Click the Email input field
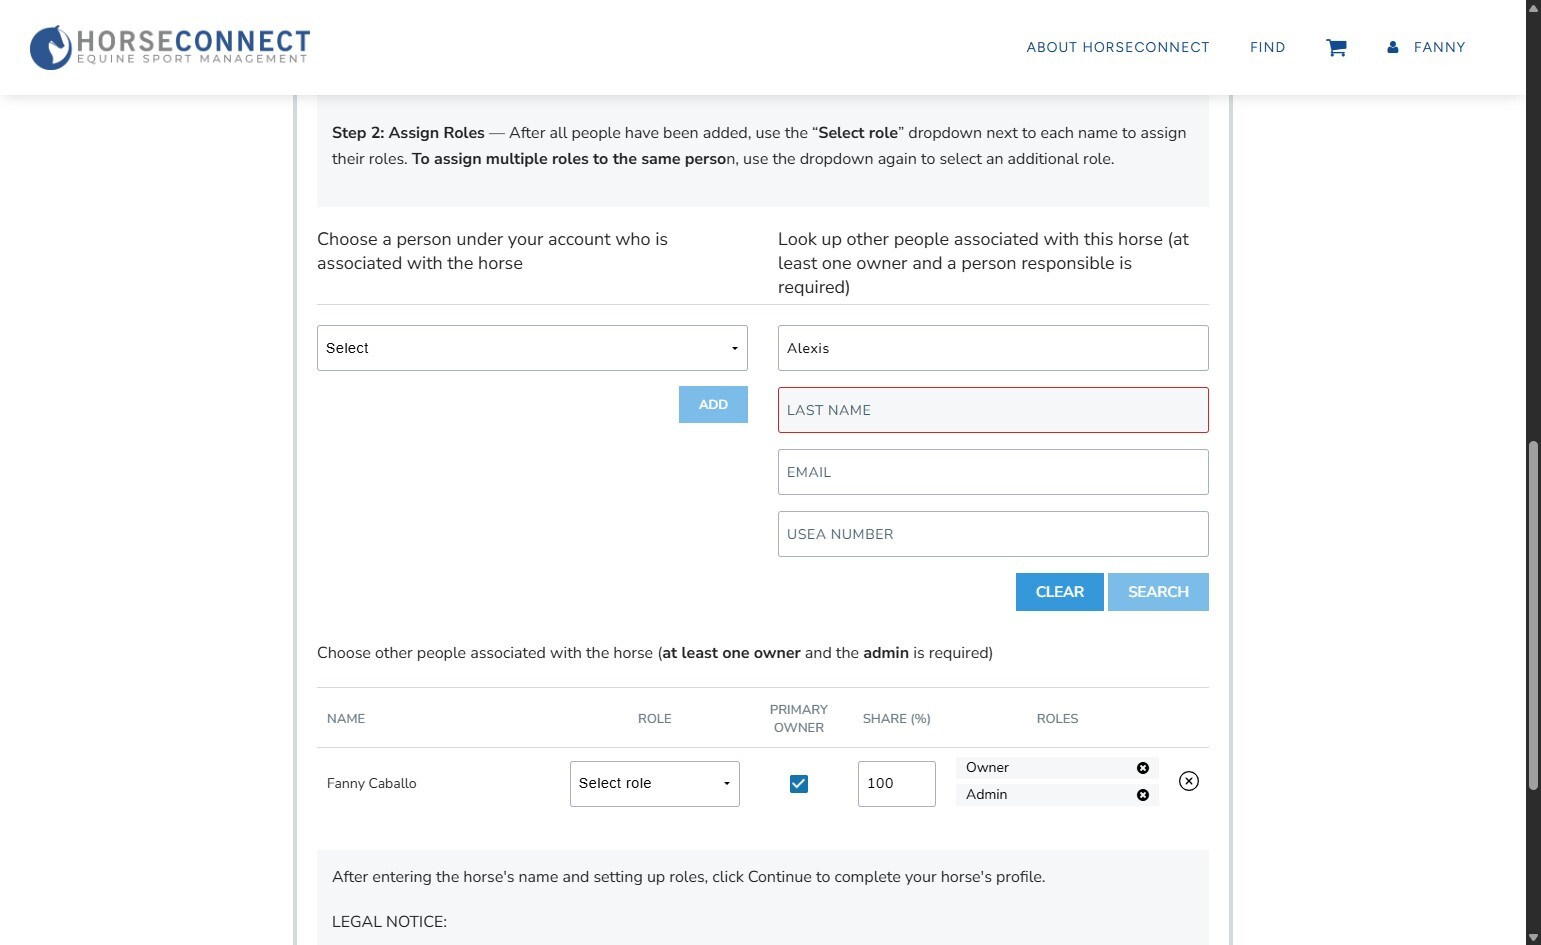 (993, 472)
